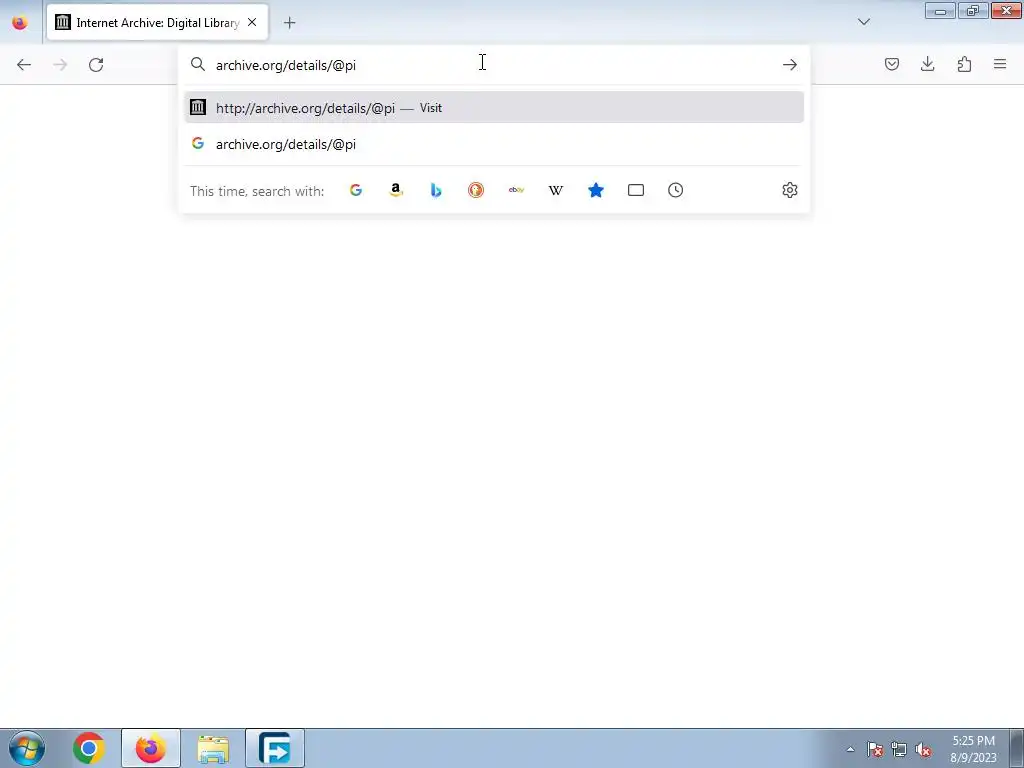Image resolution: width=1024 pixels, height=768 pixels.
Task: Search this time with DuckDuckGo
Action: (475, 190)
